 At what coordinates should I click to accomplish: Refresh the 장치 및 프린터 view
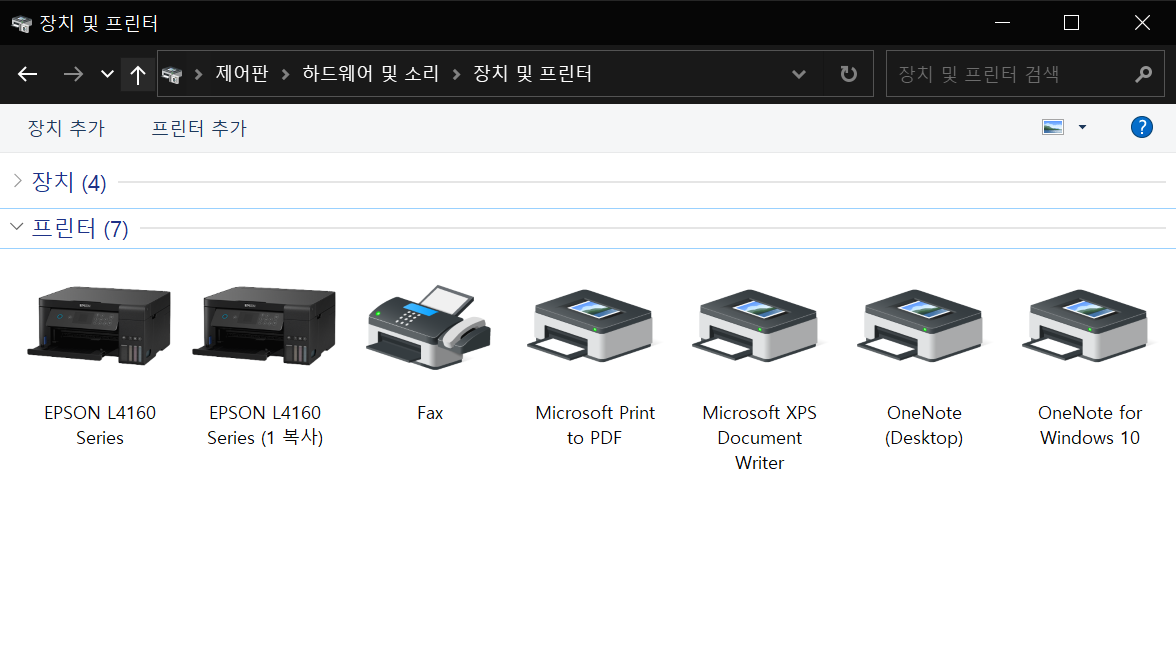[x=848, y=74]
